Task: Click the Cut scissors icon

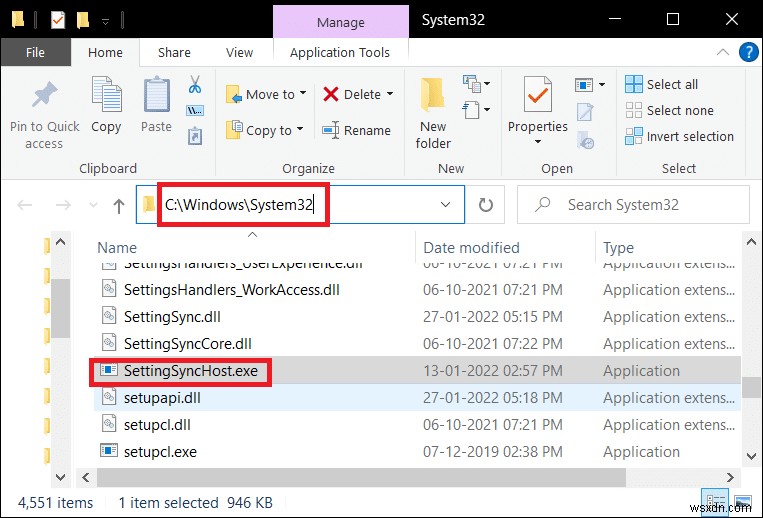Action: coord(196,84)
